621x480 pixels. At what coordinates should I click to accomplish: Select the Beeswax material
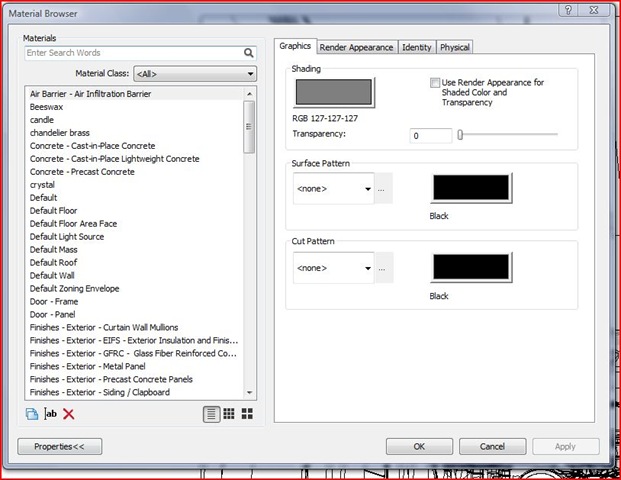pos(135,107)
